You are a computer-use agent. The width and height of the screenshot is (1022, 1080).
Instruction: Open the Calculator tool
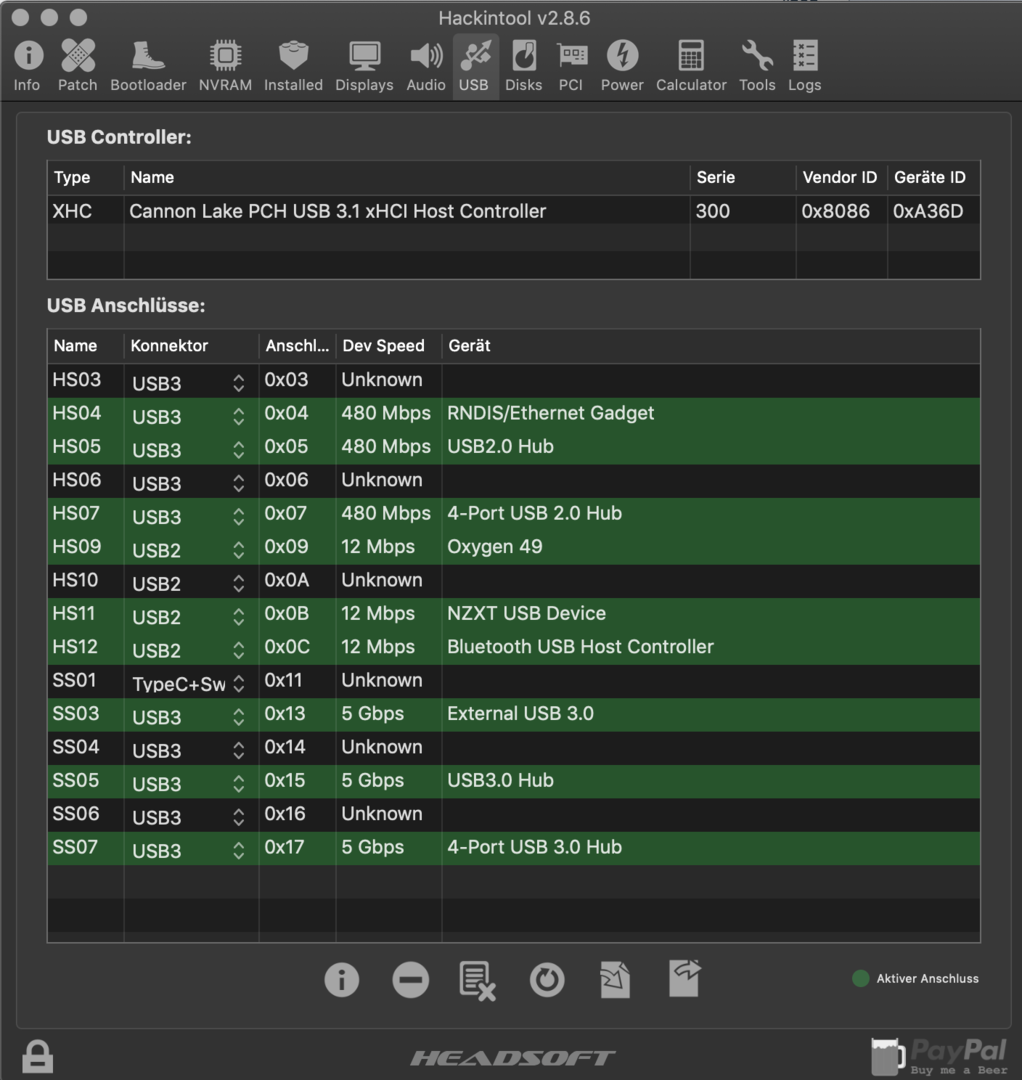[x=690, y=66]
